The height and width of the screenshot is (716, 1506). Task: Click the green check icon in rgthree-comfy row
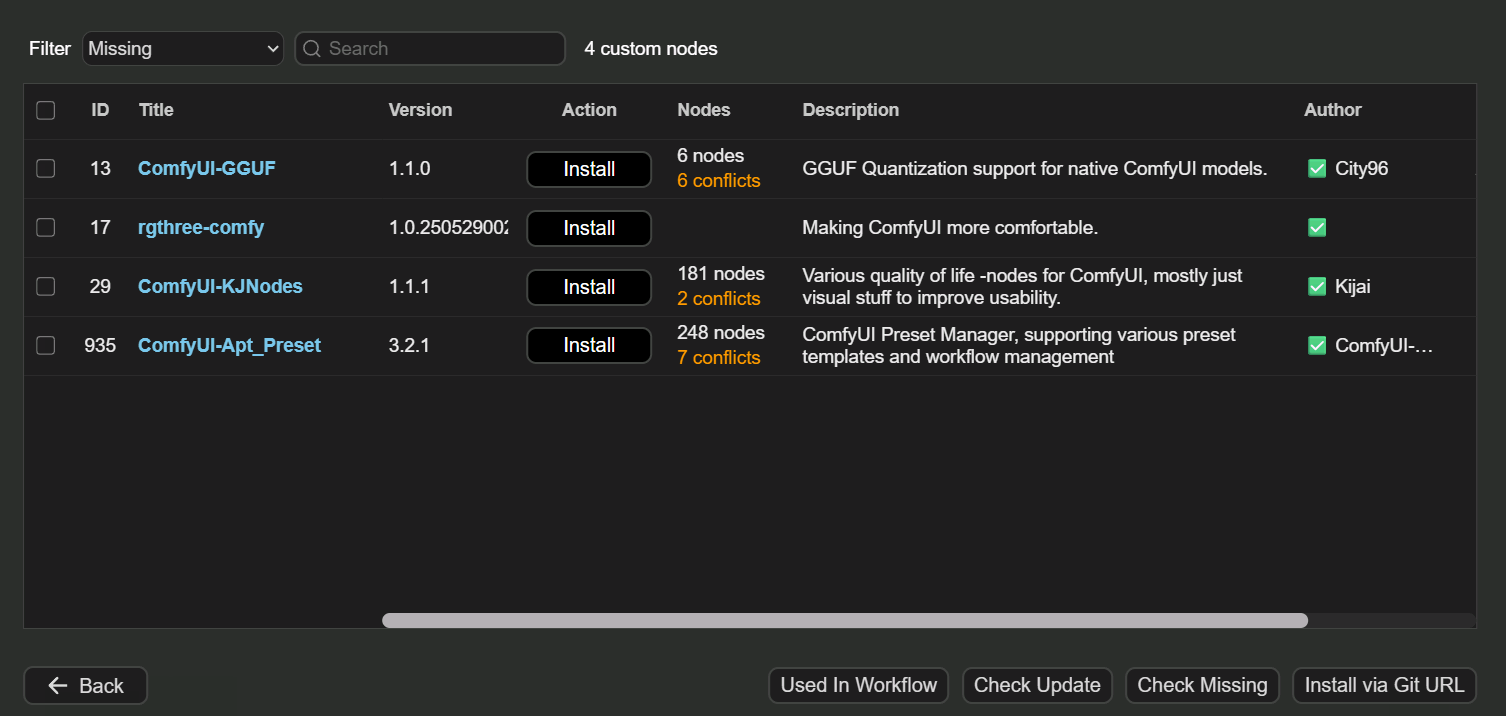click(x=1317, y=228)
